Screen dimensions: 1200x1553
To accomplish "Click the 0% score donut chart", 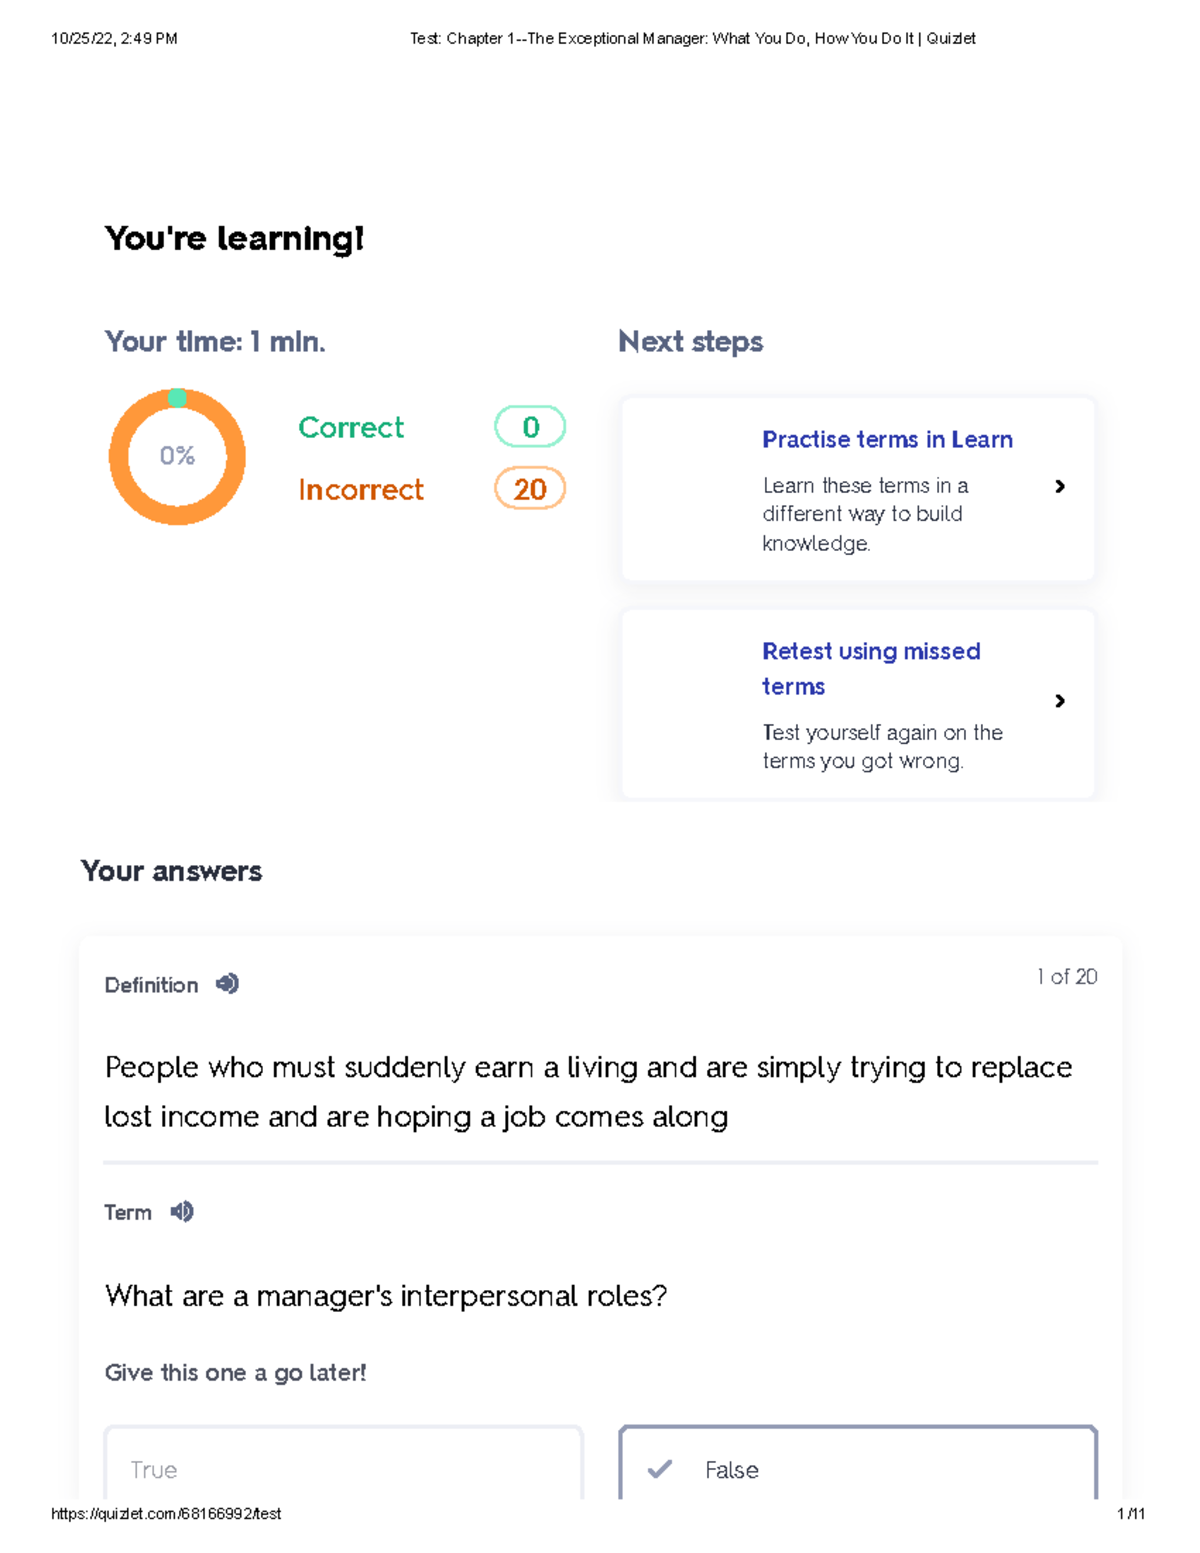I will tap(177, 457).
